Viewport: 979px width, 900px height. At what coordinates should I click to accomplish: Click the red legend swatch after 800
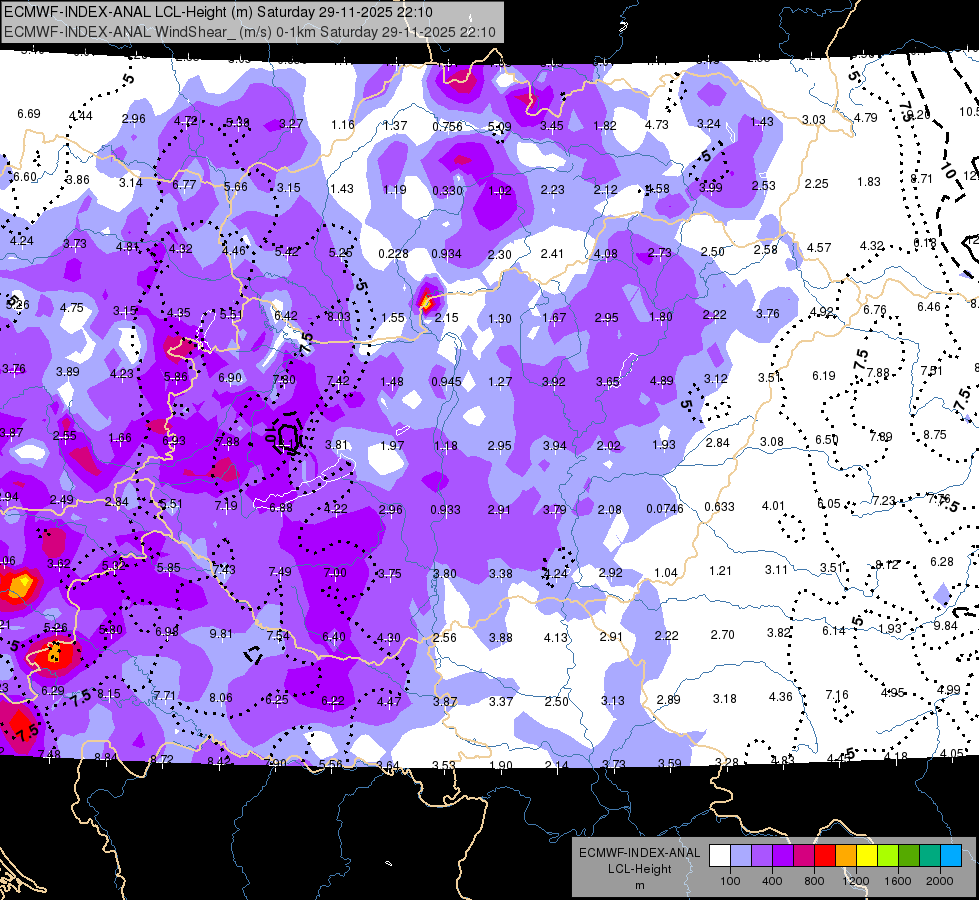[x=825, y=856]
